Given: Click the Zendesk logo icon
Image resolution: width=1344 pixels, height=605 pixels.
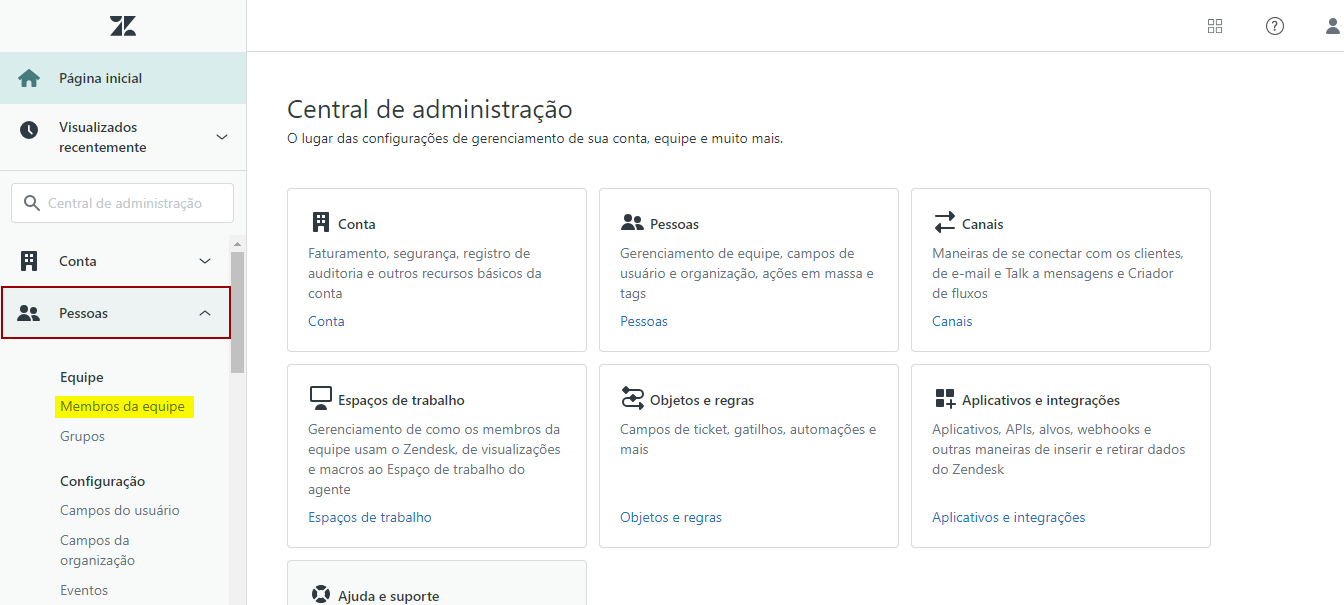Looking at the screenshot, I should 123,26.
